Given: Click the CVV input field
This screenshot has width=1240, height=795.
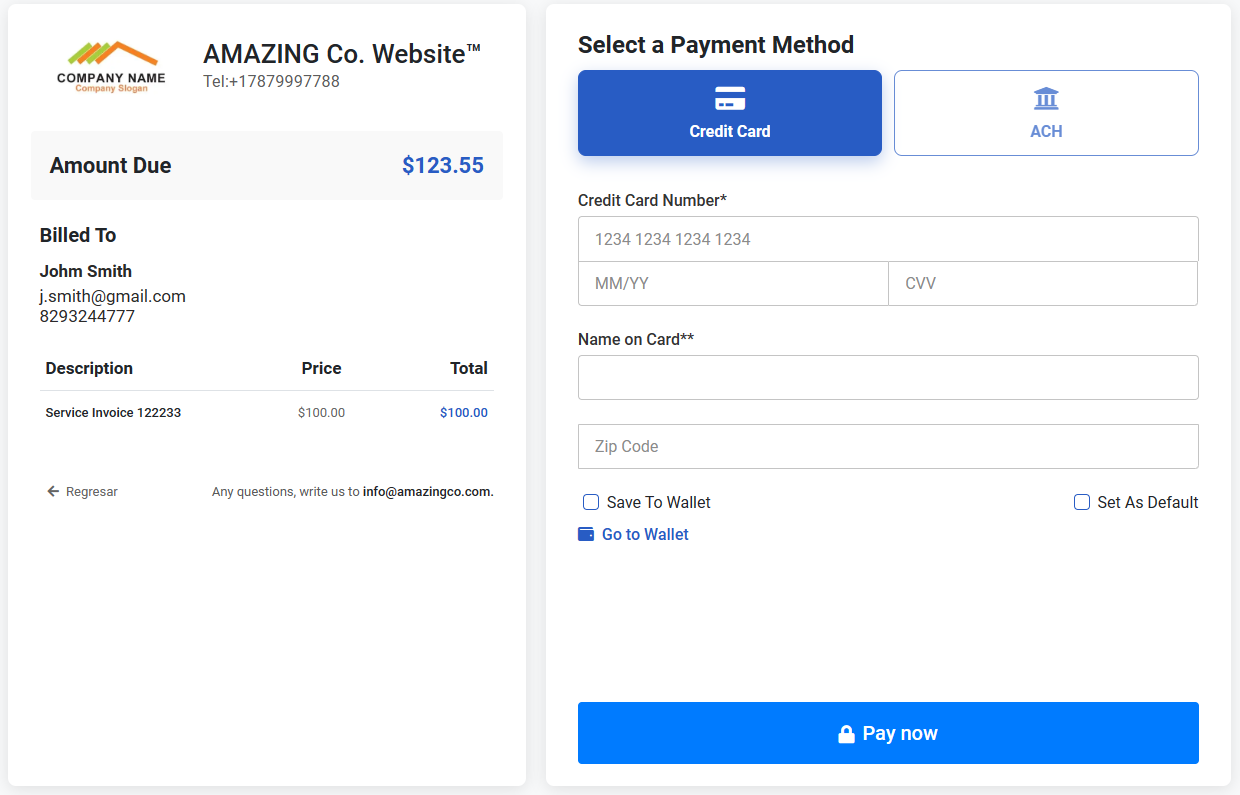Looking at the screenshot, I should [x=1043, y=283].
